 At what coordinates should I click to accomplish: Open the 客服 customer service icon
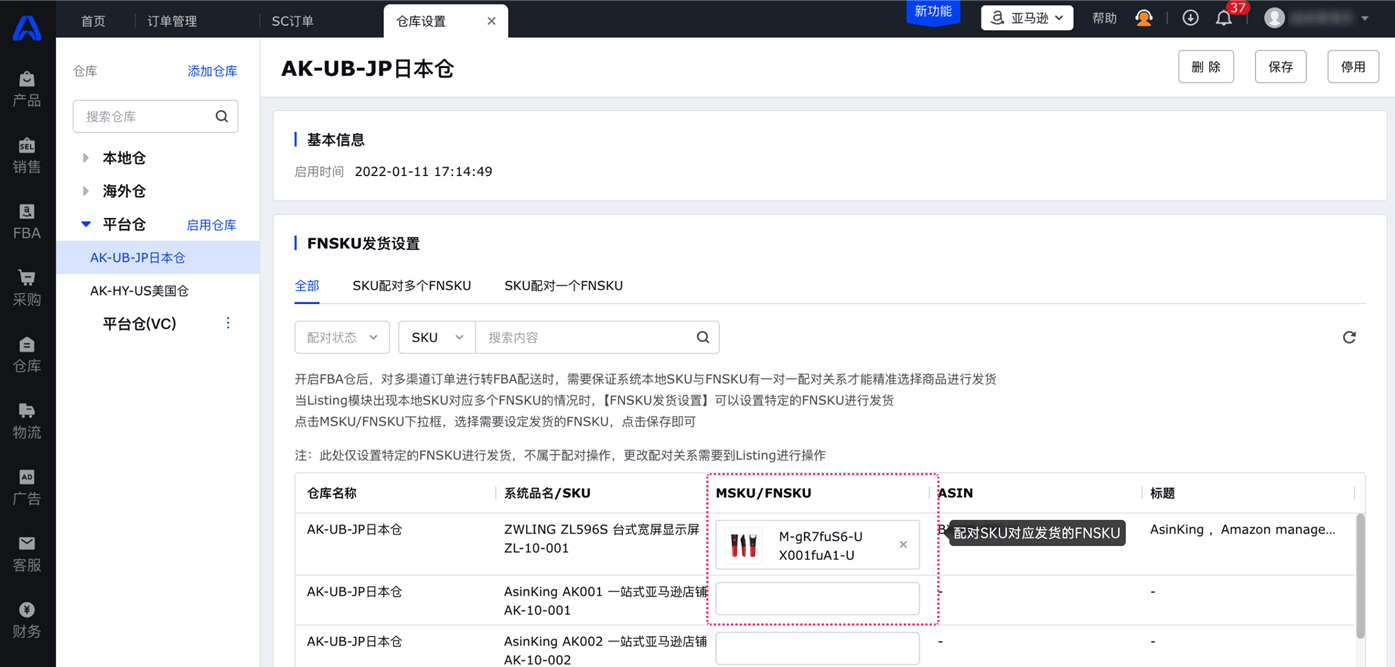coord(27,553)
